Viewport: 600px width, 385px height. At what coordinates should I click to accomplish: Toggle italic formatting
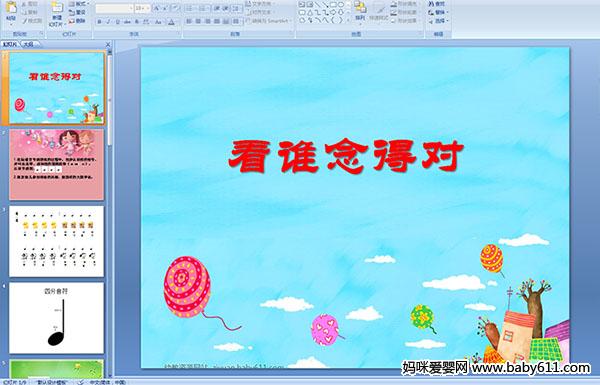[108, 22]
